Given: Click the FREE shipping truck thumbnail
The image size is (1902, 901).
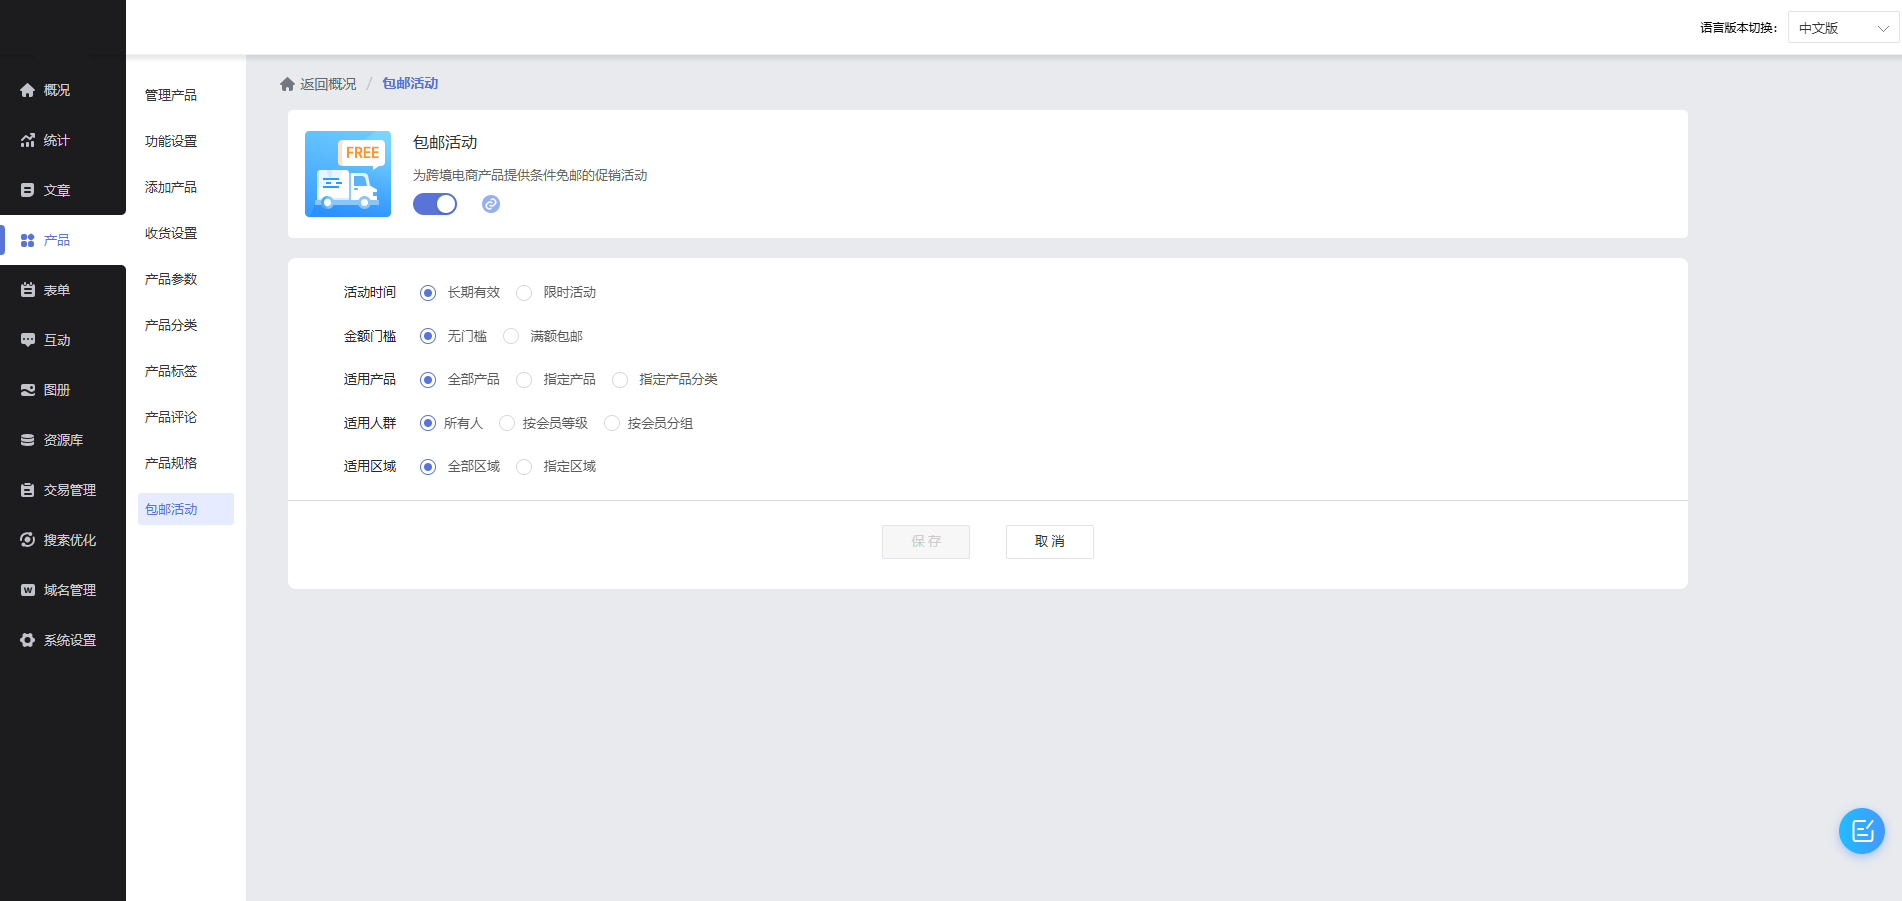Looking at the screenshot, I should 348,174.
